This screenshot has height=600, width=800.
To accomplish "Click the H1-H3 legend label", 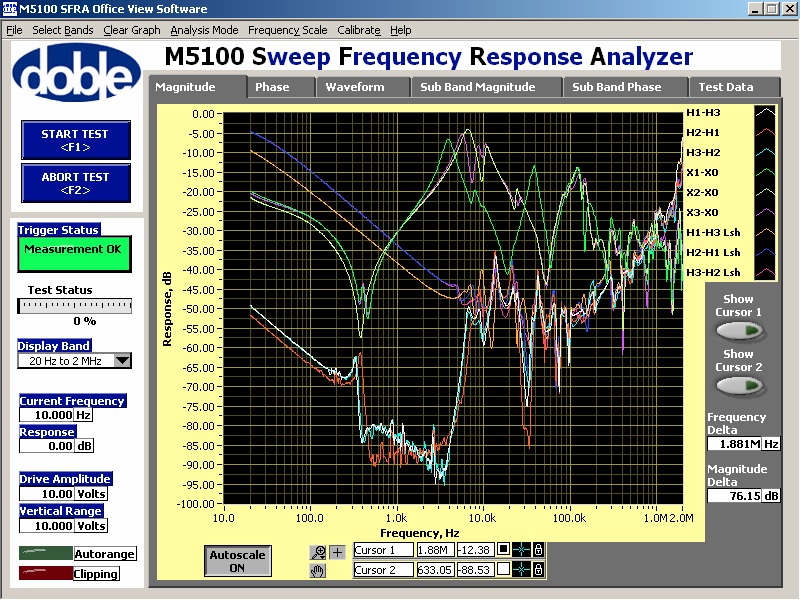I will coord(703,113).
